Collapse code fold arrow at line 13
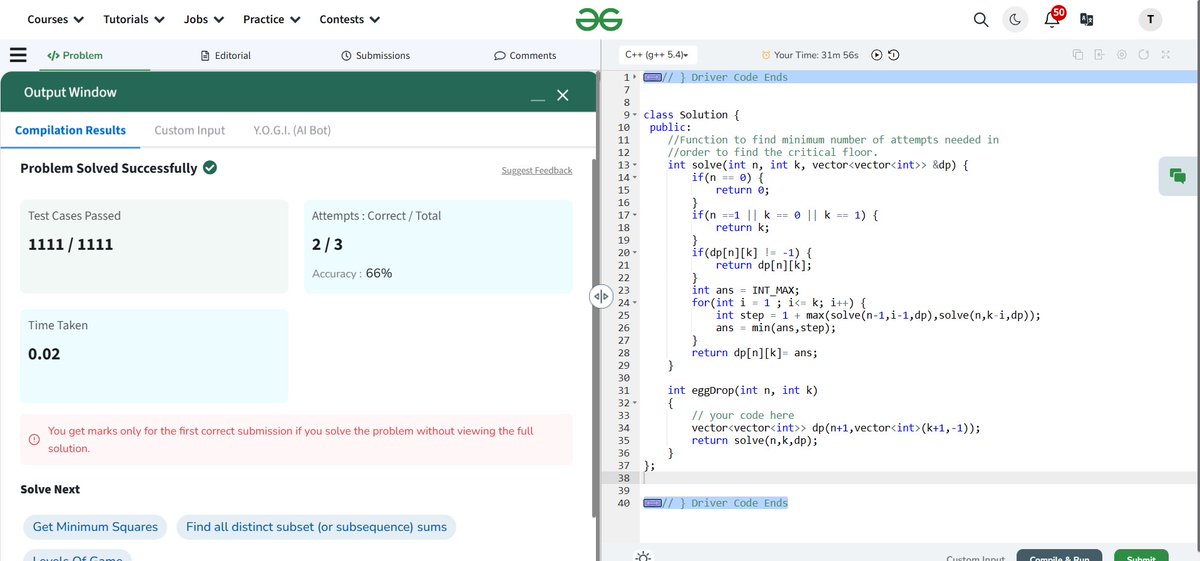The image size is (1200, 561). click(x=636, y=165)
